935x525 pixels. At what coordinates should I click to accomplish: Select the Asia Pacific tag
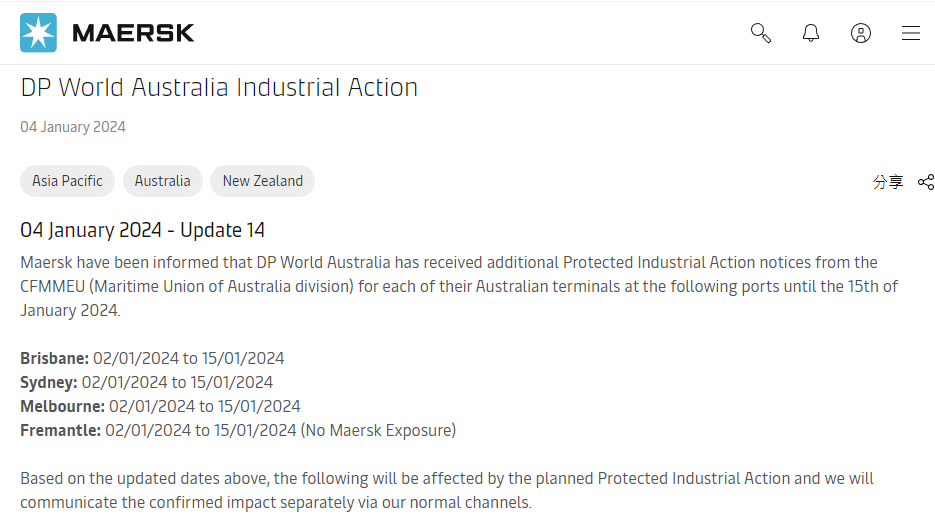point(67,181)
